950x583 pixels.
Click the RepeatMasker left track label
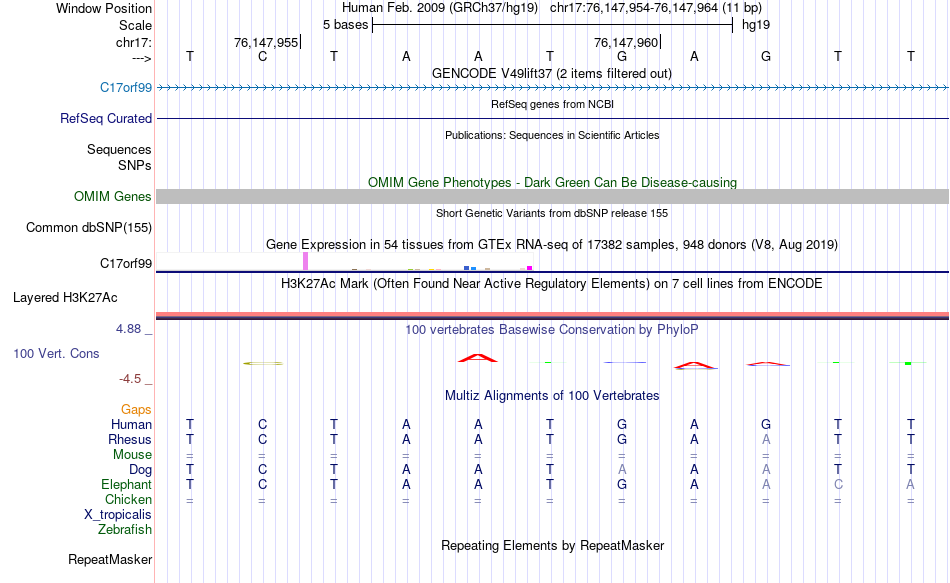pos(110,559)
